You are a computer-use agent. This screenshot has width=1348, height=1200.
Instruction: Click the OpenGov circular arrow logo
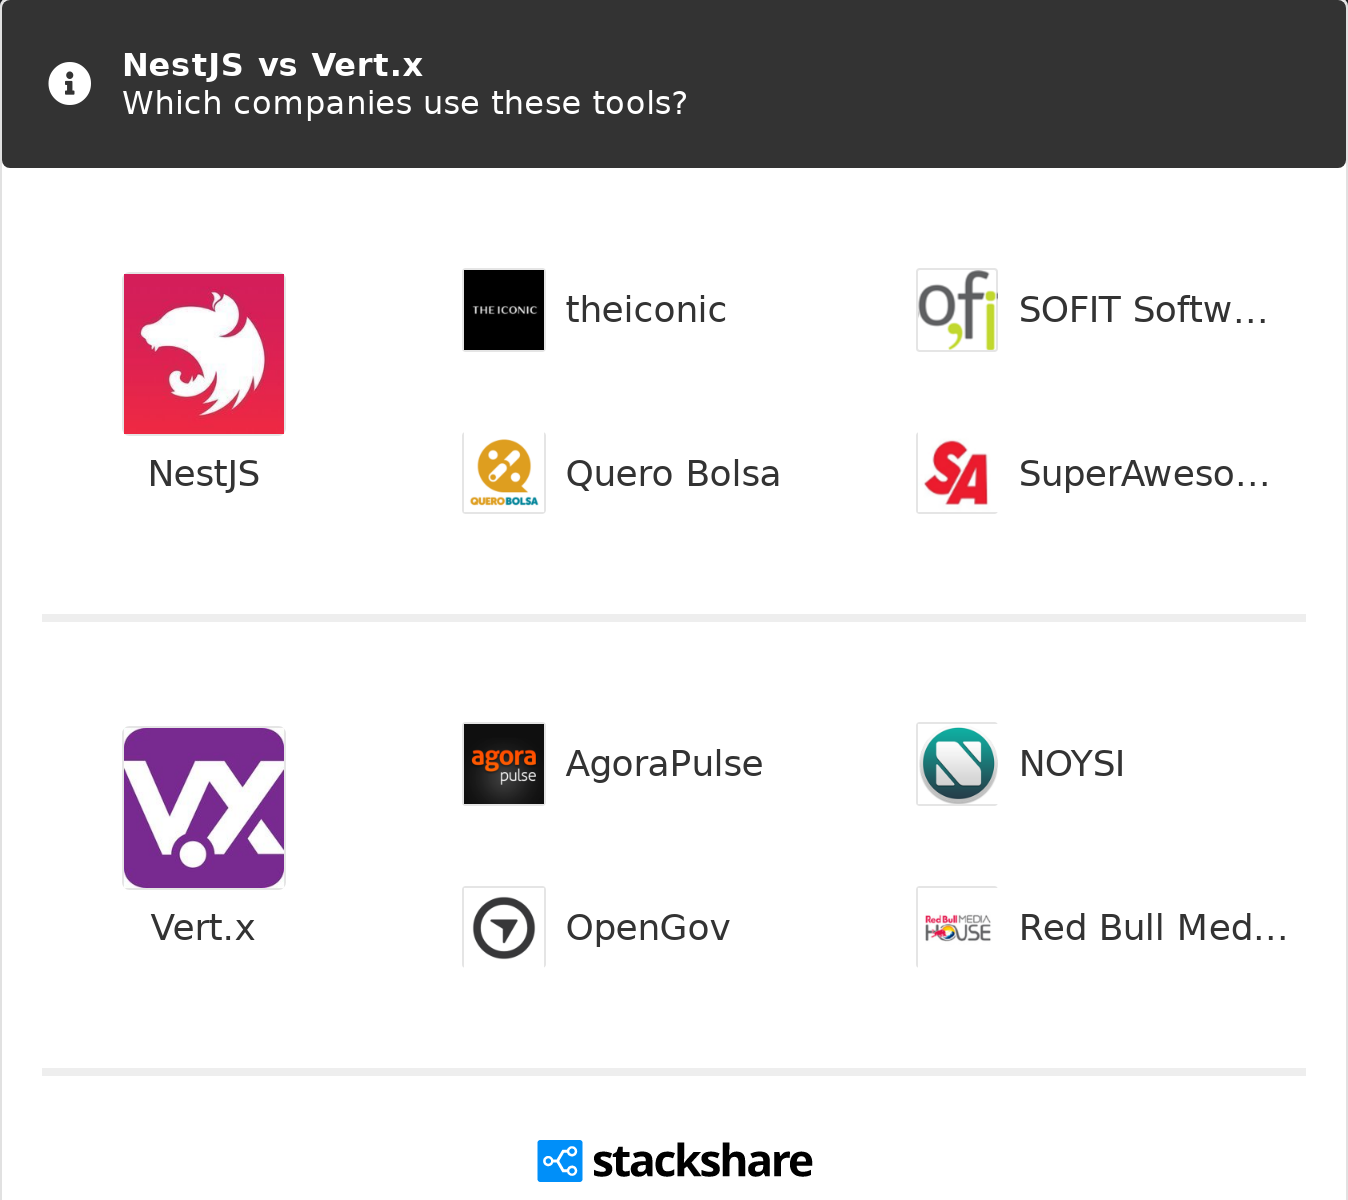pos(504,928)
